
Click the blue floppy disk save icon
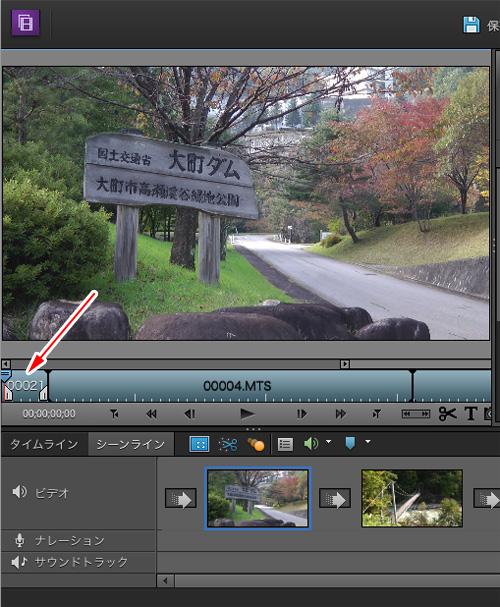click(471, 25)
